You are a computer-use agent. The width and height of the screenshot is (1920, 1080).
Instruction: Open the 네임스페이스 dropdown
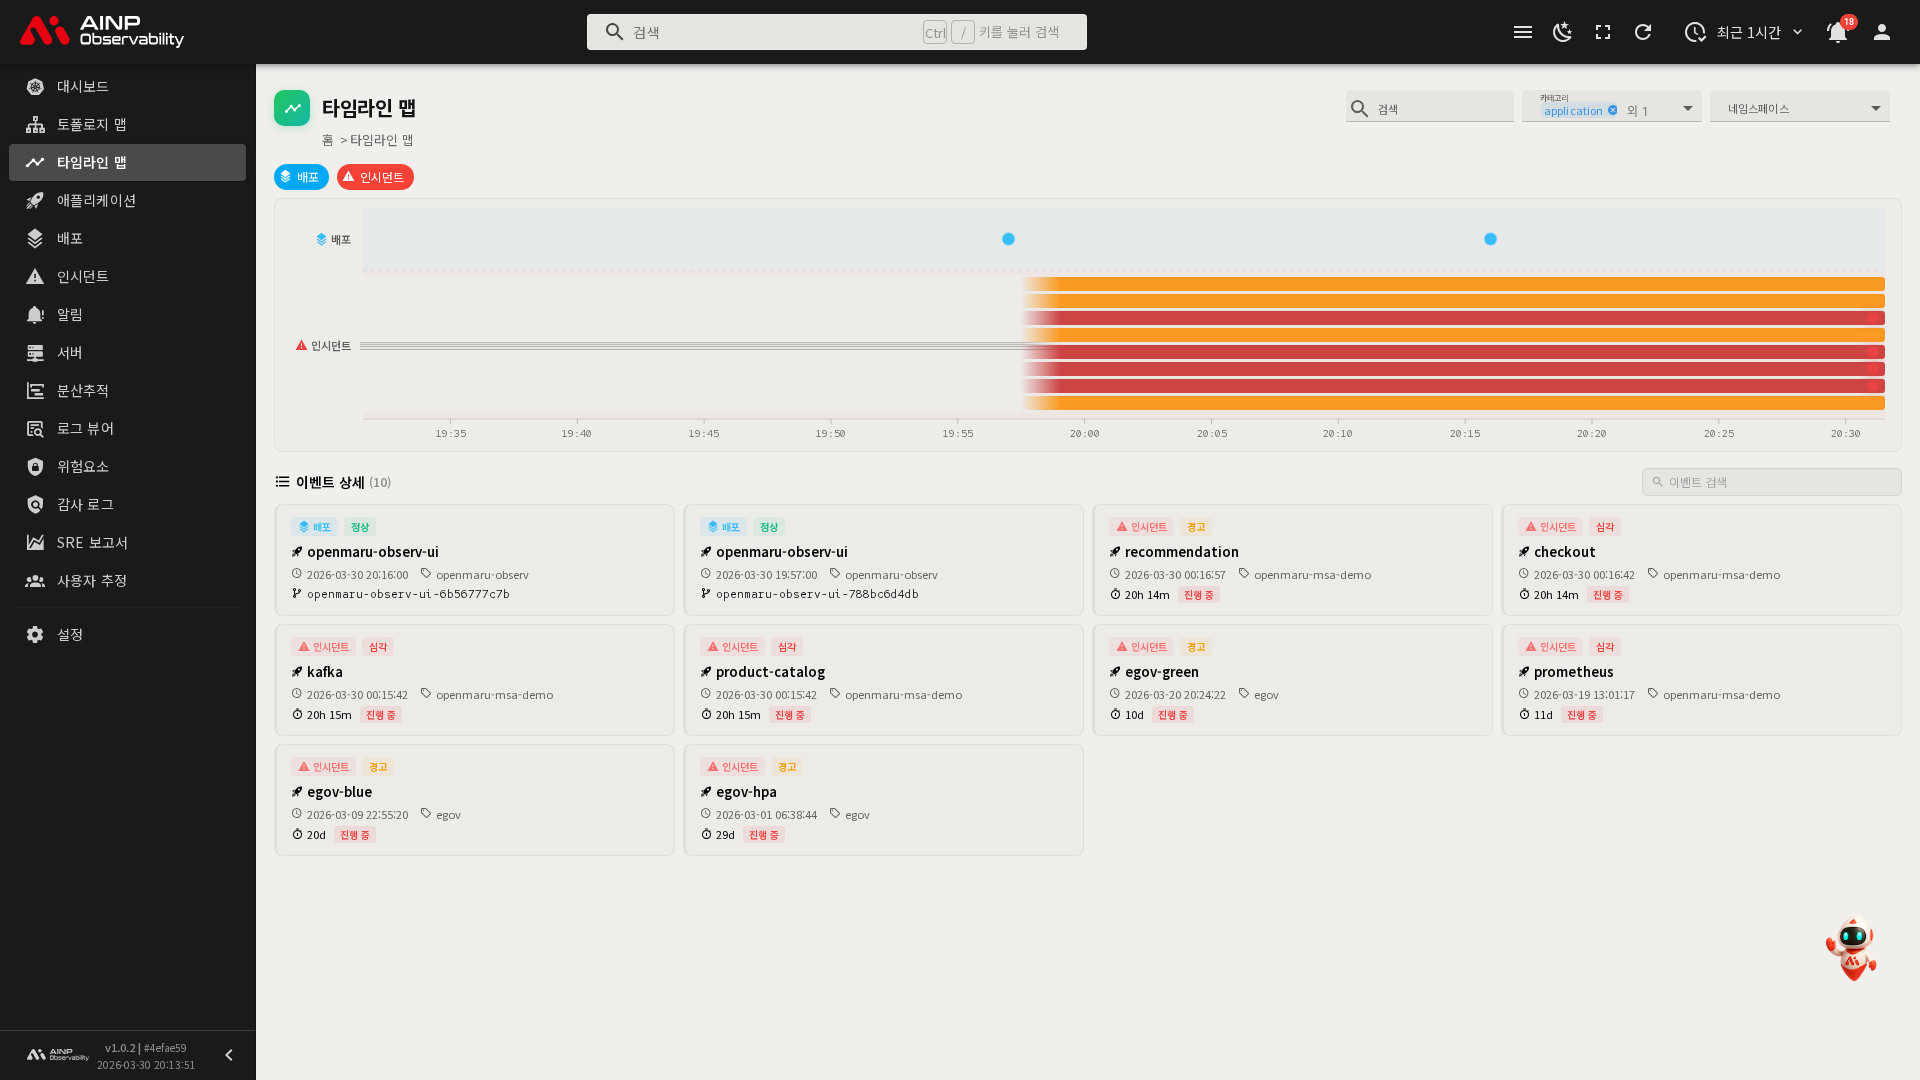[1799, 108]
